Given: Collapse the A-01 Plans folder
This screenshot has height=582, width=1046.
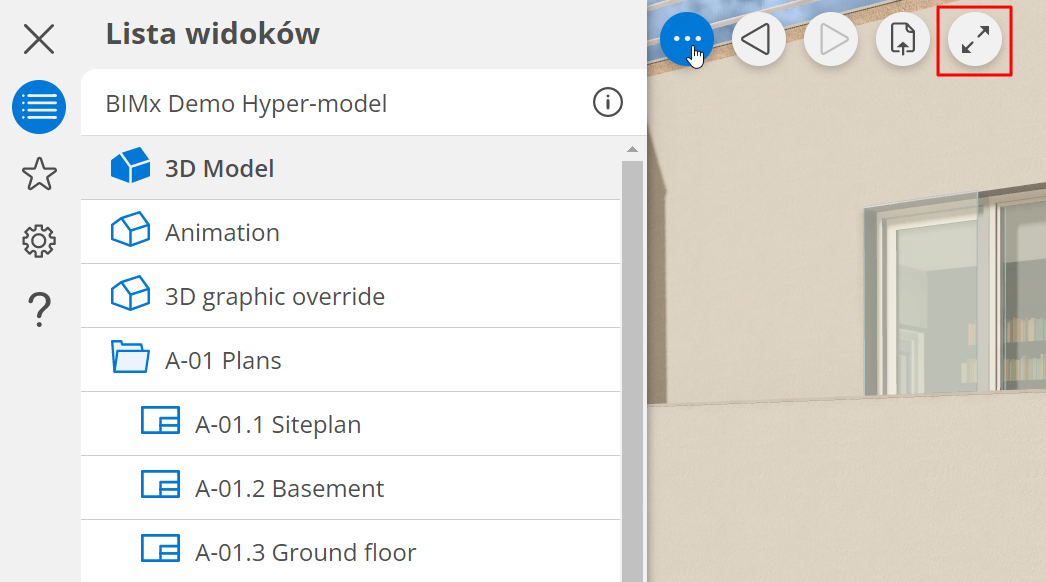Looking at the screenshot, I should click(x=129, y=358).
